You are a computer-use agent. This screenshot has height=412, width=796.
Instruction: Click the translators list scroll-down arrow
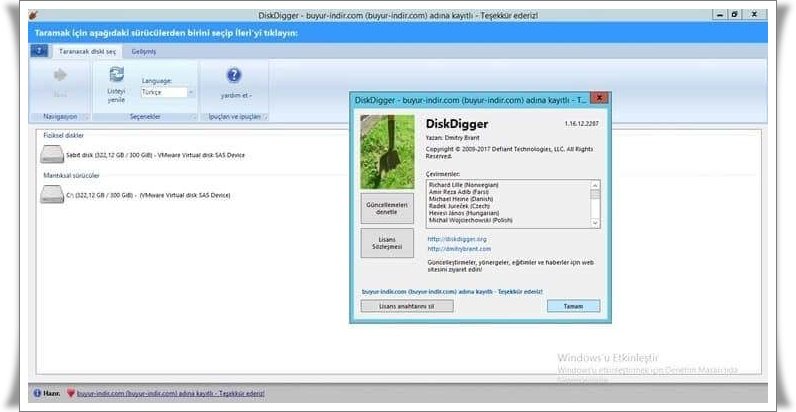595,223
